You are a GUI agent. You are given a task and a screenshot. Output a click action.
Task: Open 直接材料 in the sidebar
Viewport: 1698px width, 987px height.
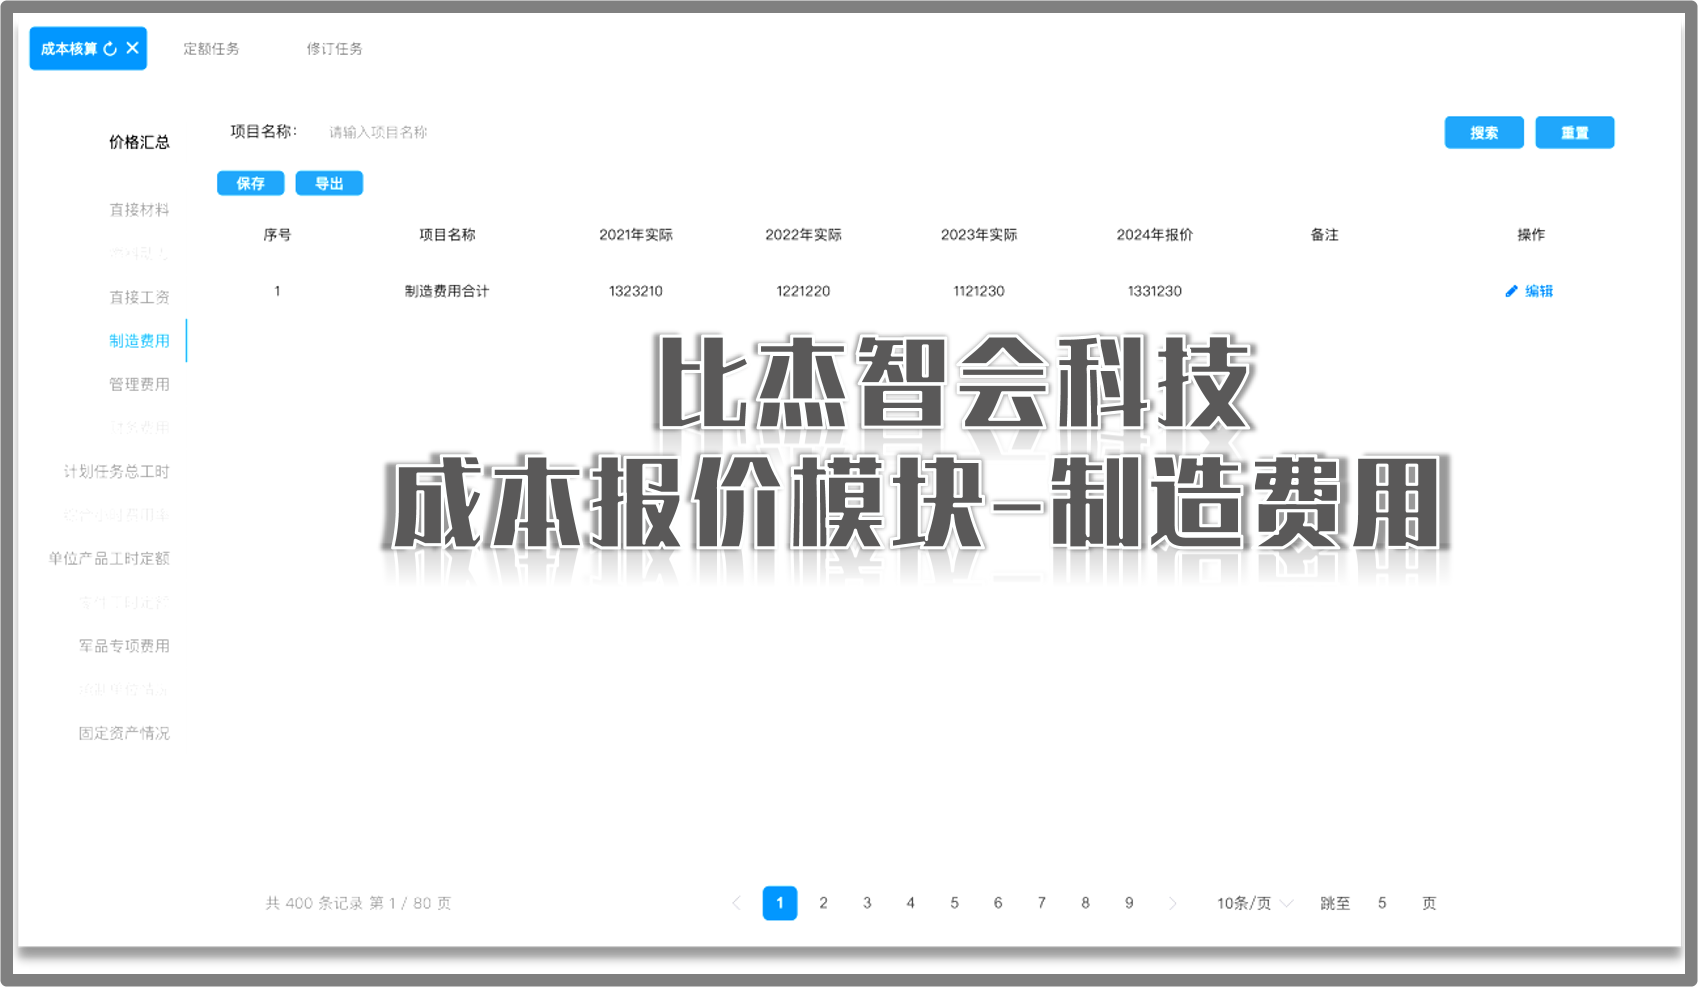139,210
